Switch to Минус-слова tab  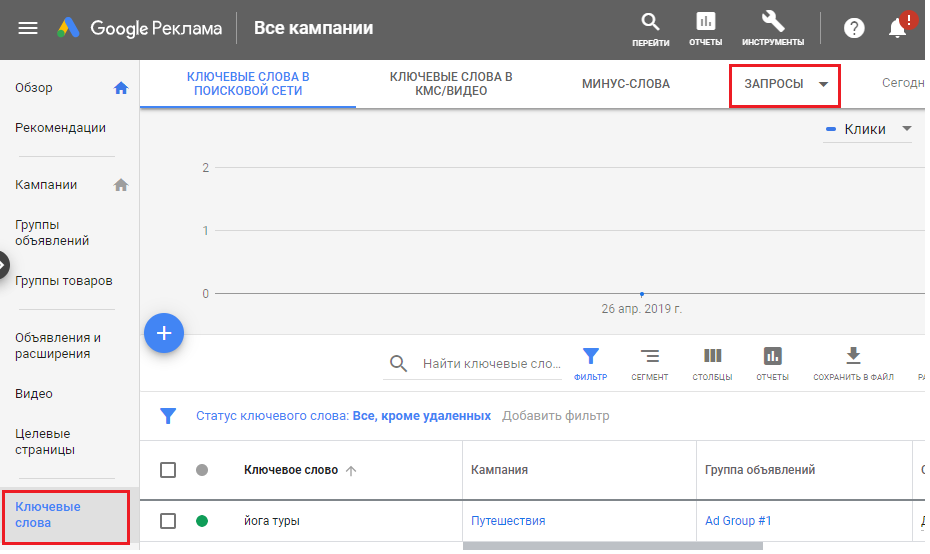click(626, 84)
